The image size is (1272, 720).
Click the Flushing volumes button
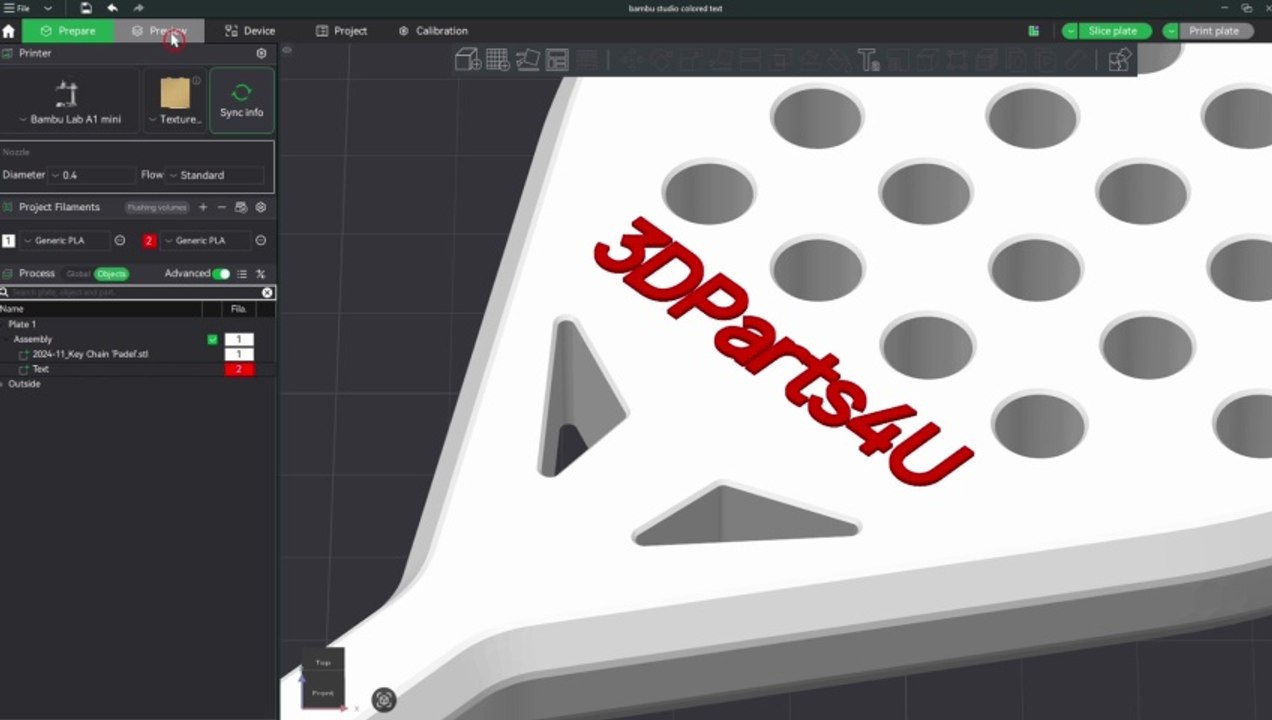click(157, 208)
